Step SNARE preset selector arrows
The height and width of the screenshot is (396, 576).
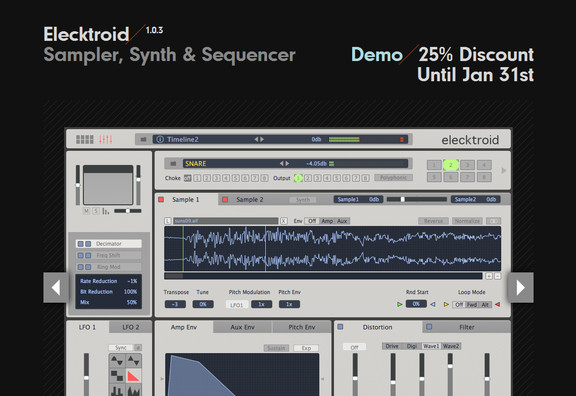284,163
